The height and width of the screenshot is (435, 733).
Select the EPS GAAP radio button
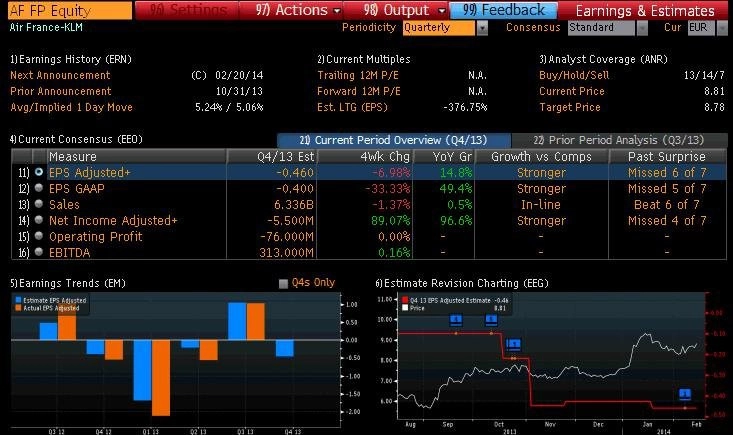[x=39, y=188]
